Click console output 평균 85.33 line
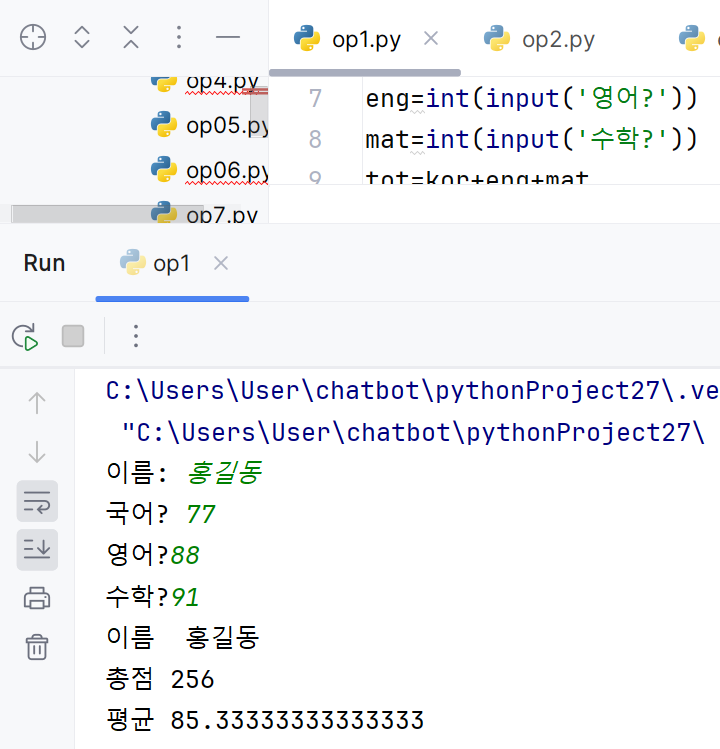Screen dimensions: 720x749 265,720
